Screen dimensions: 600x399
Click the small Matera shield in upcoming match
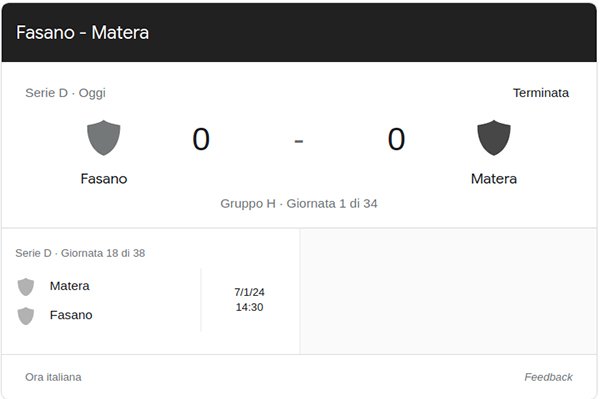coord(26,287)
